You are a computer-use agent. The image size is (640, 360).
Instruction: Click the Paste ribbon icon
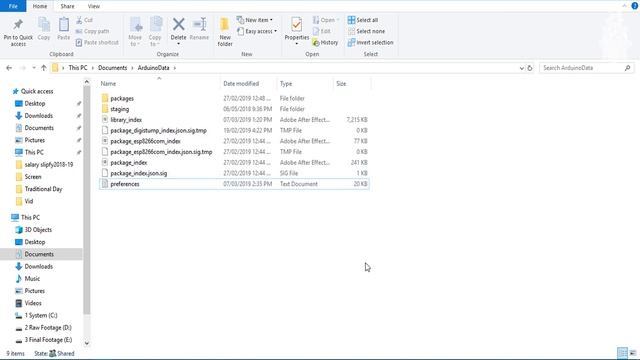64,24
